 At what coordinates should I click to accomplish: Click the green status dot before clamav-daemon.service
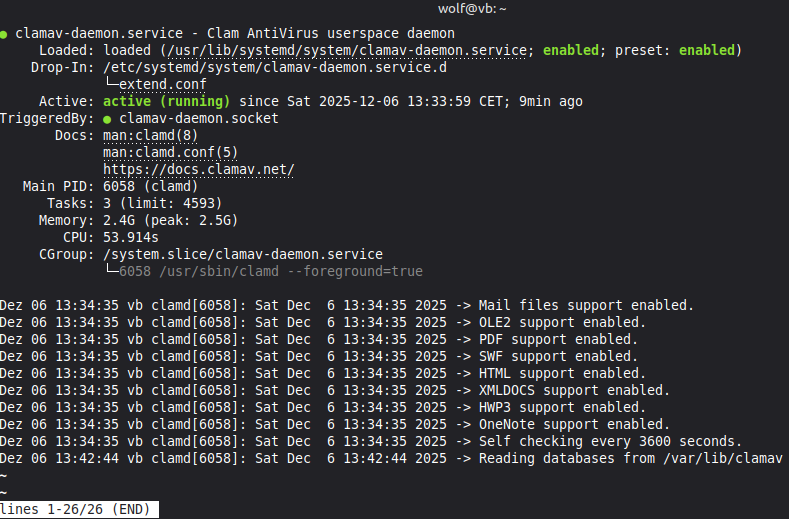[4, 33]
